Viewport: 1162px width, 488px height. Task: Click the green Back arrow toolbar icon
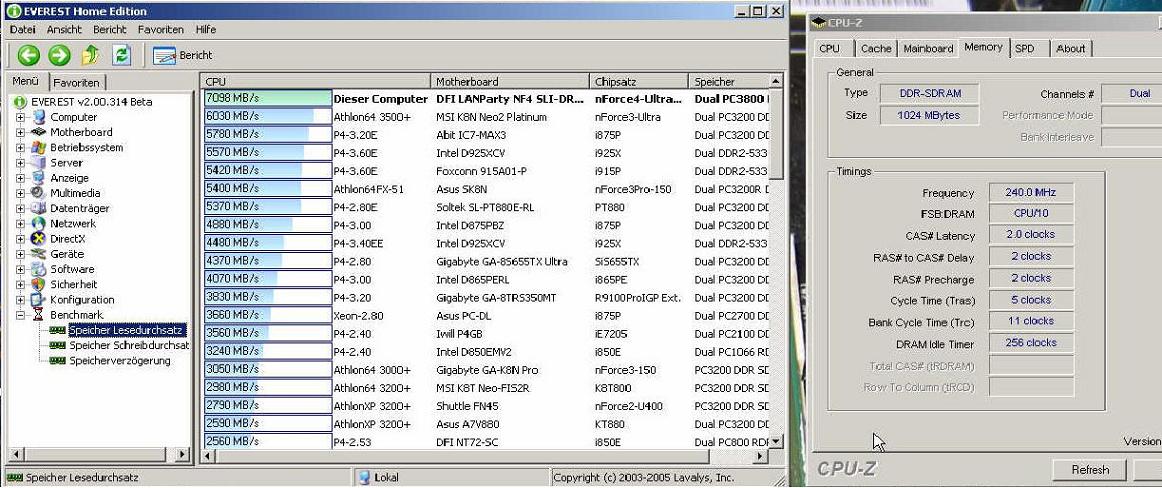[29, 55]
